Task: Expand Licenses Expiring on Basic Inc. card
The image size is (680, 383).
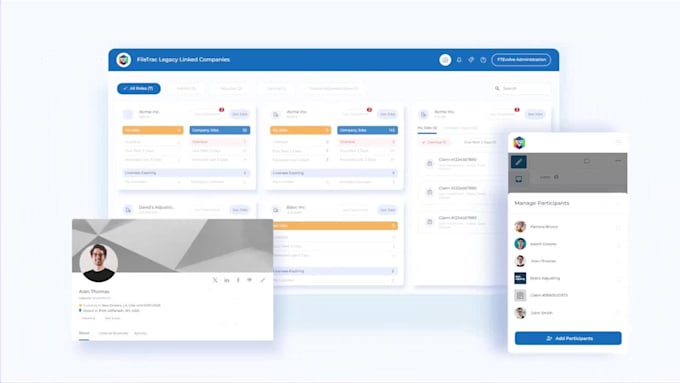Action: click(334, 271)
